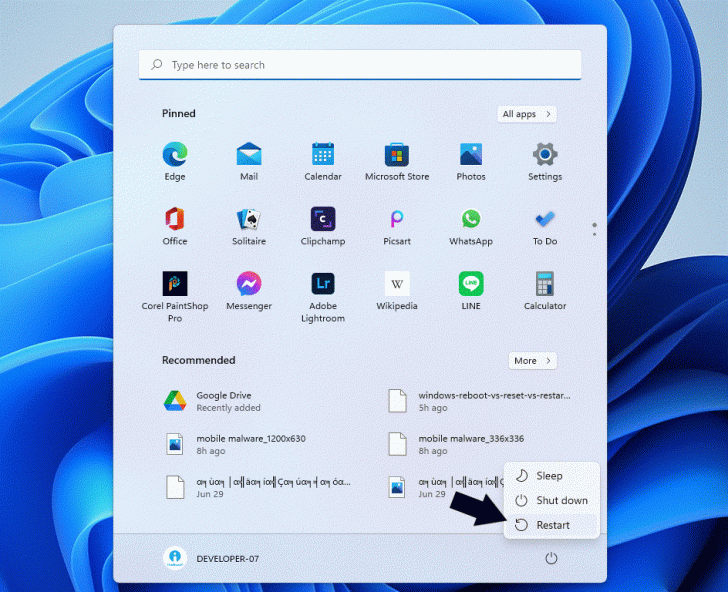The image size is (728, 592).
Task: Launch the Photos app
Action: tap(471, 162)
